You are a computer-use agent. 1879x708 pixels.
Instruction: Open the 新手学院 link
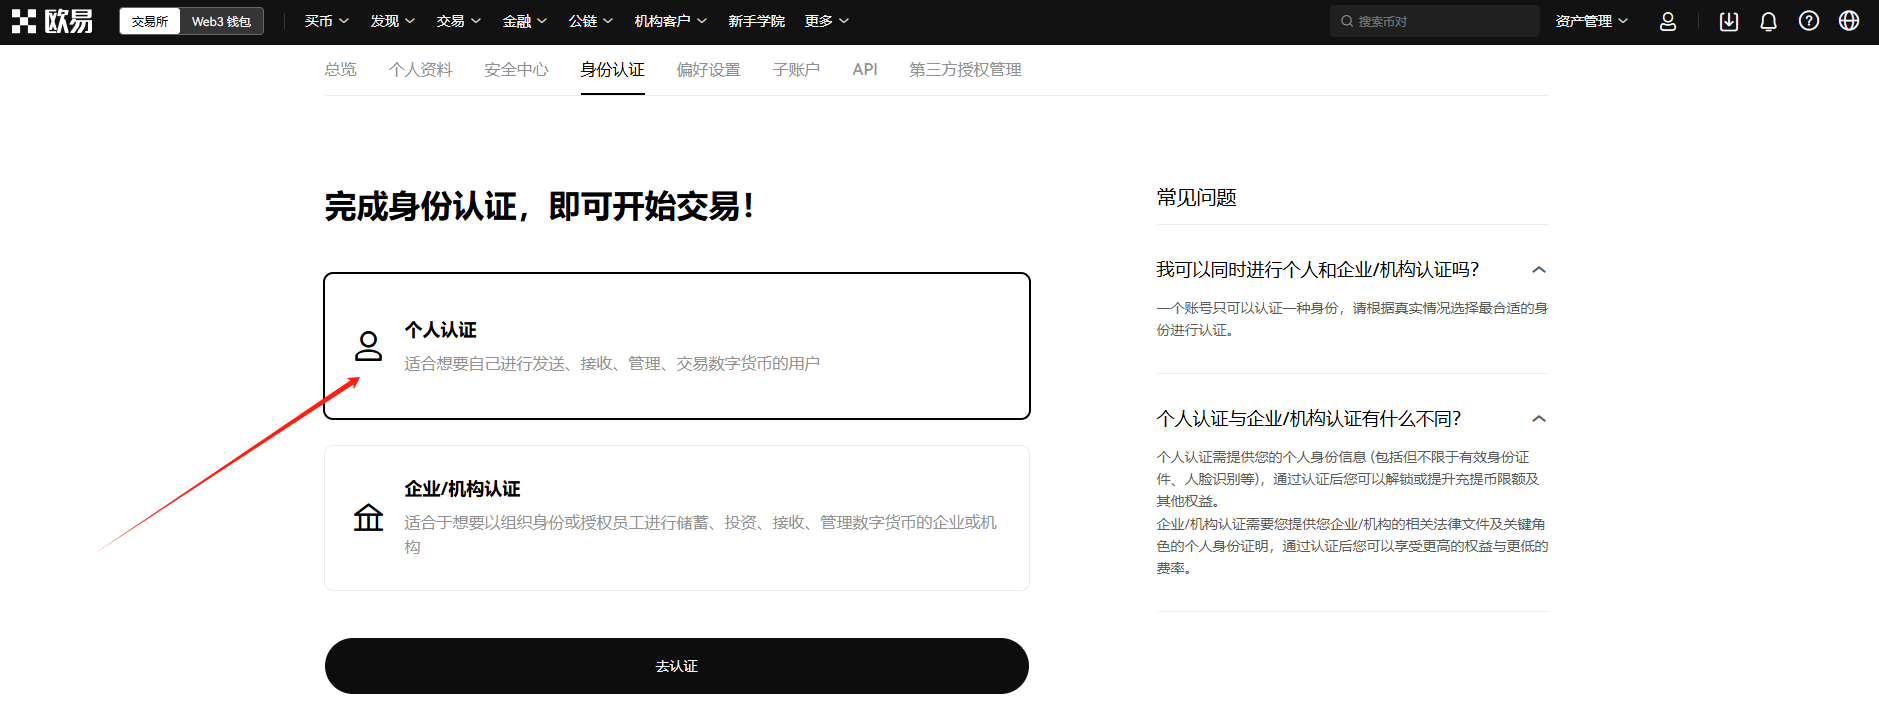click(756, 21)
